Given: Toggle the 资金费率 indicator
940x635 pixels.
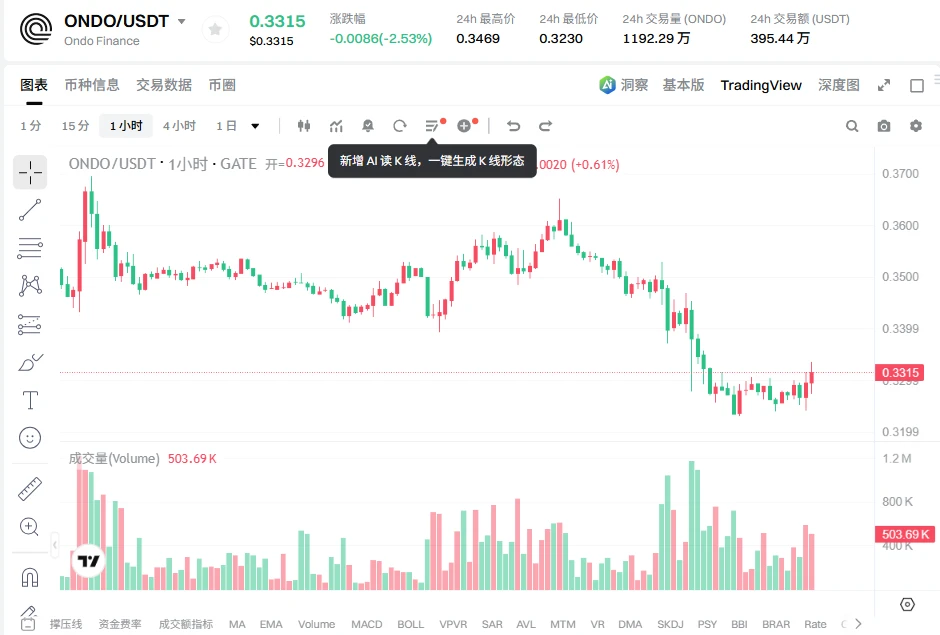Looking at the screenshot, I should coord(120,624).
